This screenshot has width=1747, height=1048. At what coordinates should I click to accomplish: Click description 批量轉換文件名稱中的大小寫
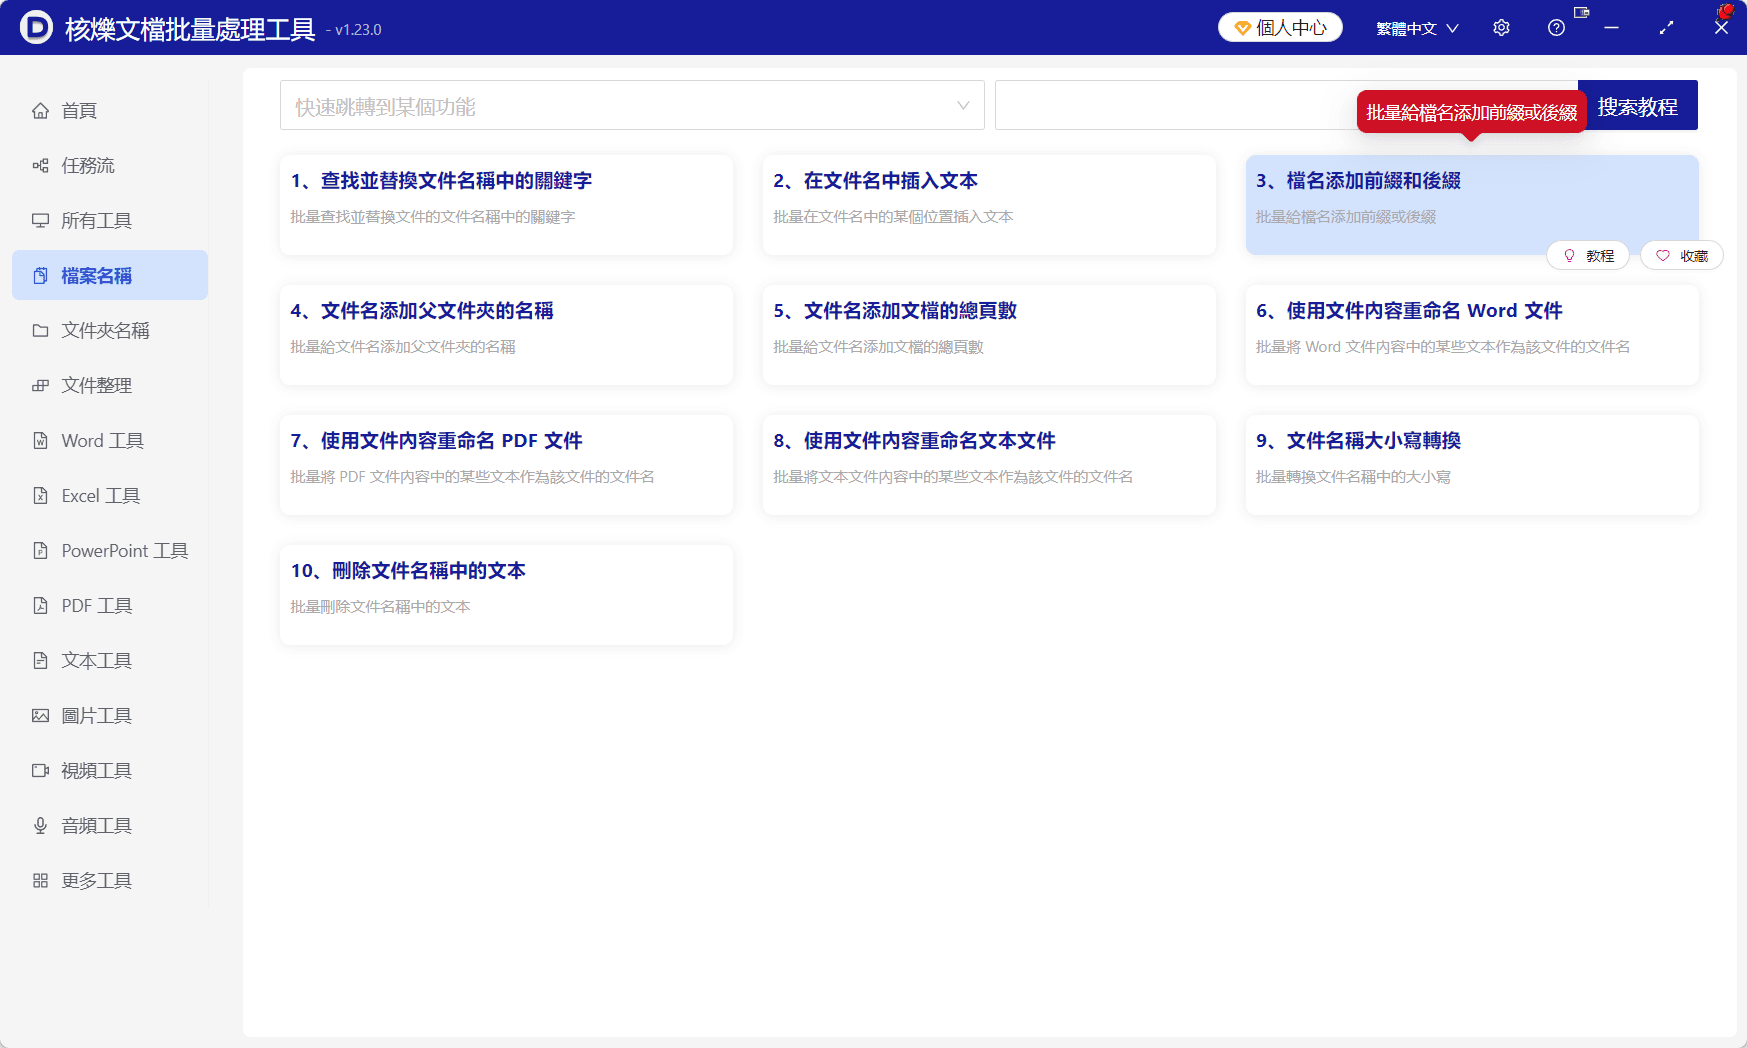[1353, 477]
